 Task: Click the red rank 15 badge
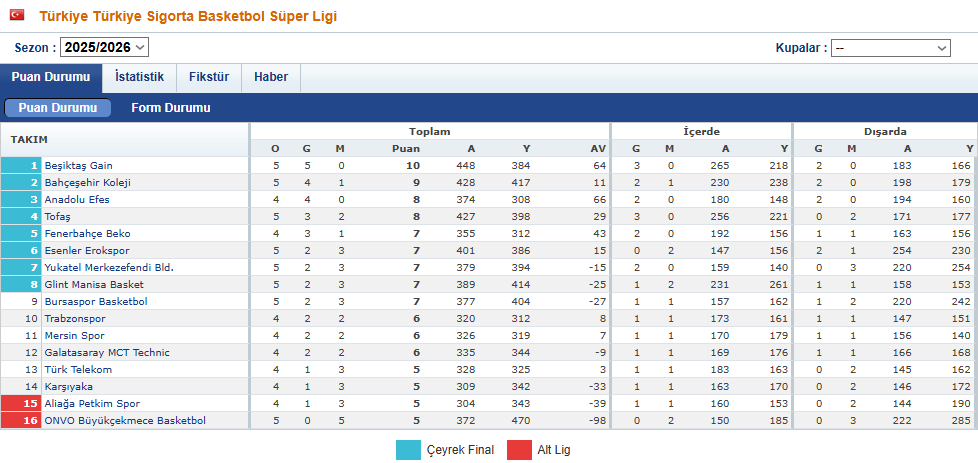click(21, 404)
